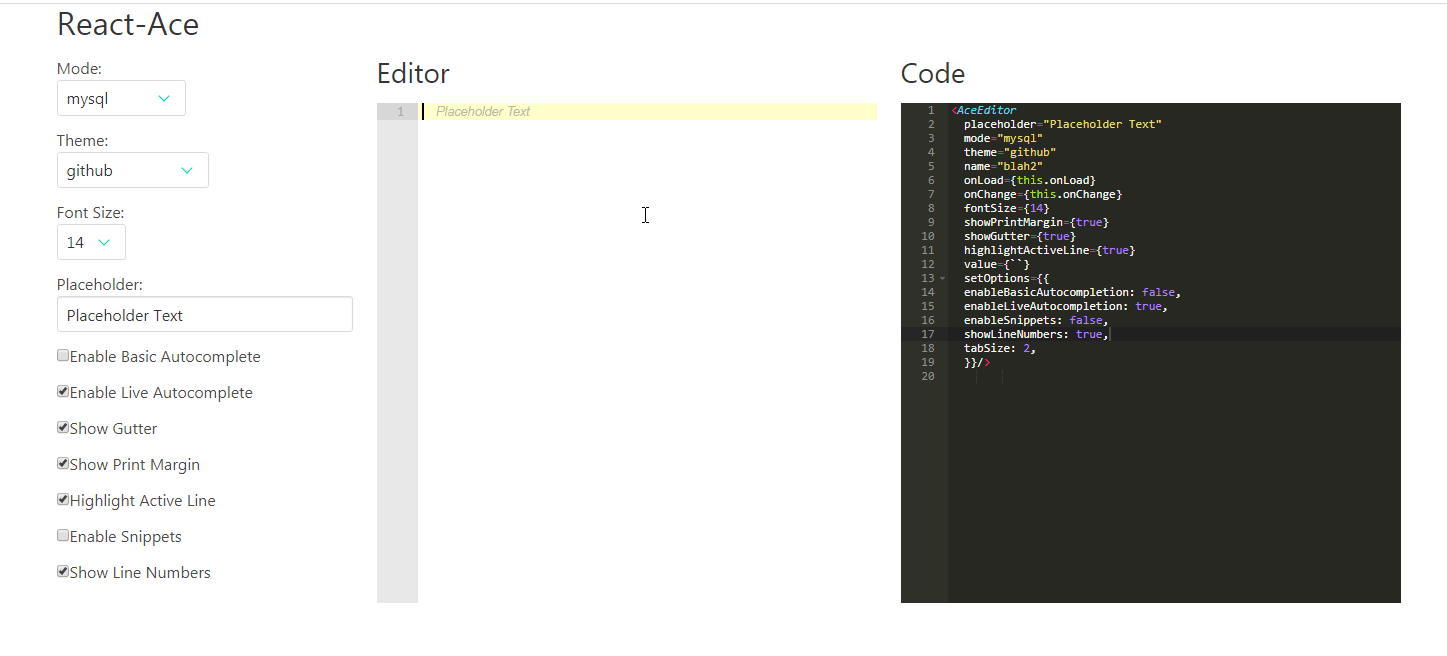
Task: Collapse the fold arrow on code line 13
Action: pos(942,278)
